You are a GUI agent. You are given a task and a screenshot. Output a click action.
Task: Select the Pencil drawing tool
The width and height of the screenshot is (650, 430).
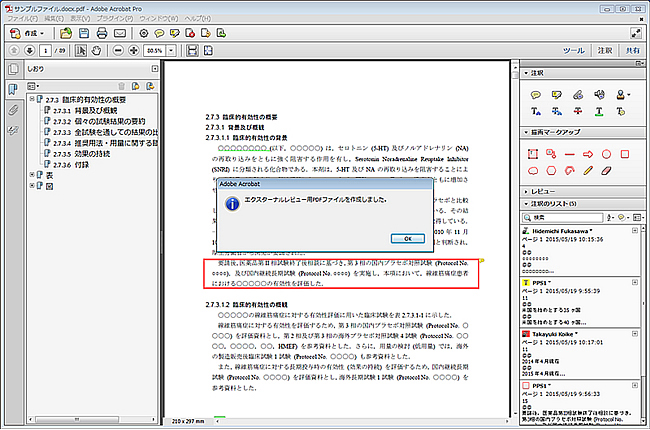(x=588, y=170)
